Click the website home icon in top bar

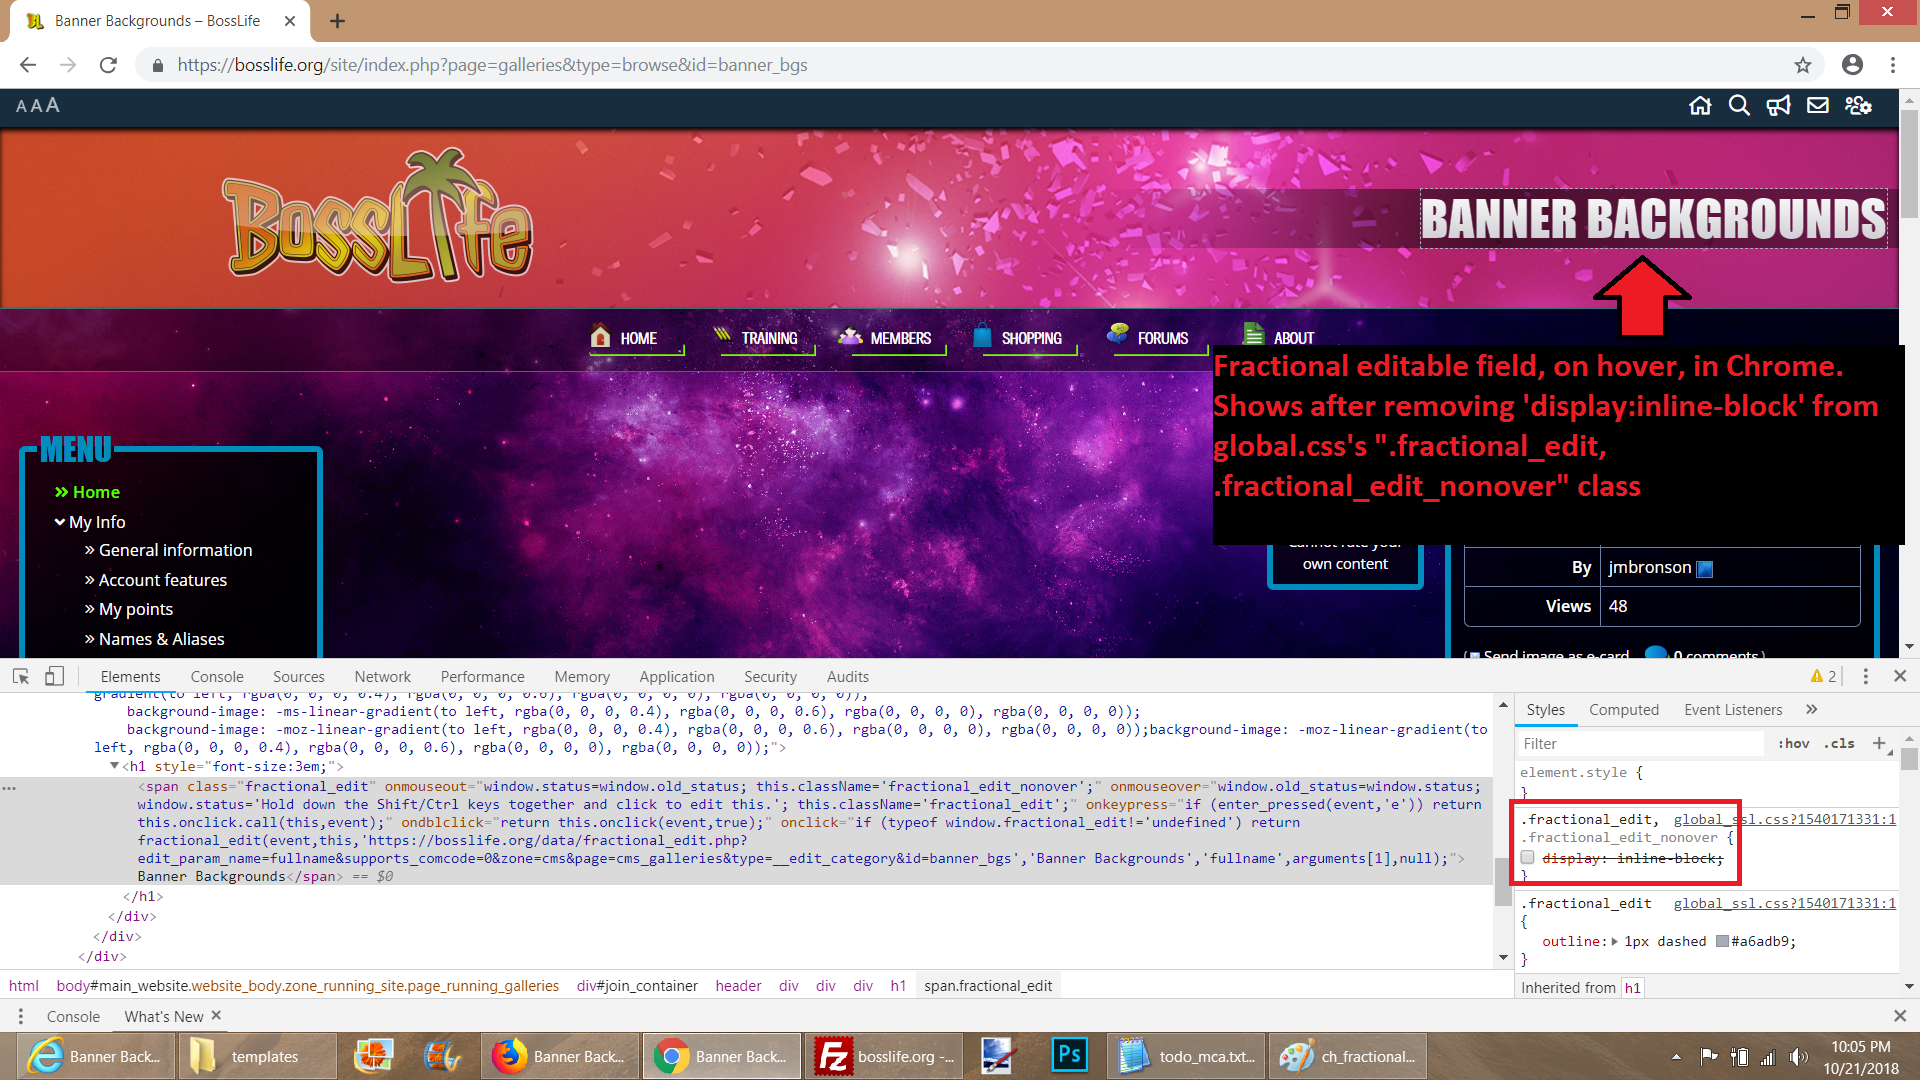coord(1700,106)
